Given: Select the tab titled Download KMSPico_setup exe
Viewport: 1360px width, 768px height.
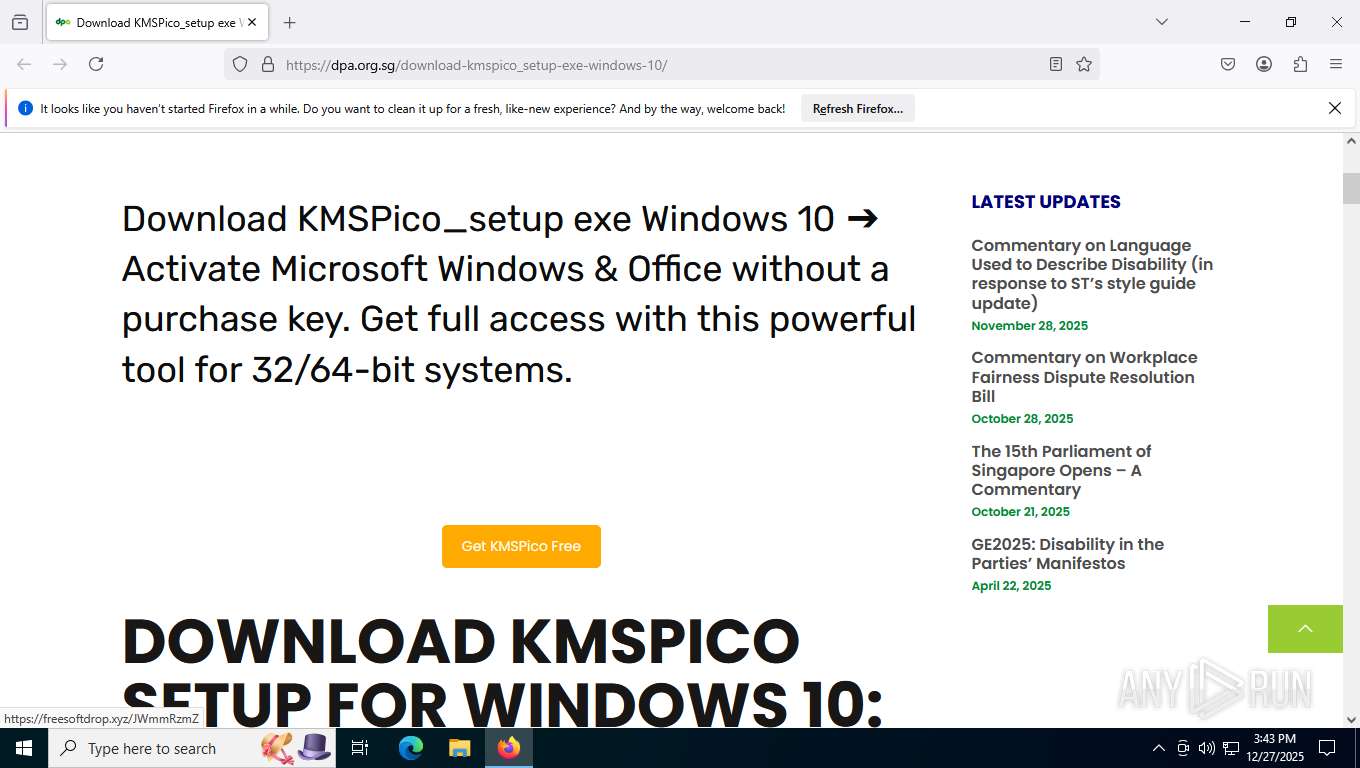Looking at the screenshot, I should (157, 22).
